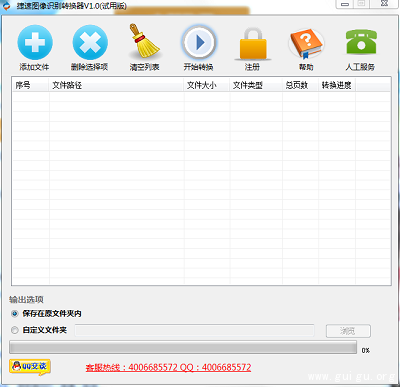
Task: Click the conversion progress bar
Action: 183,347
